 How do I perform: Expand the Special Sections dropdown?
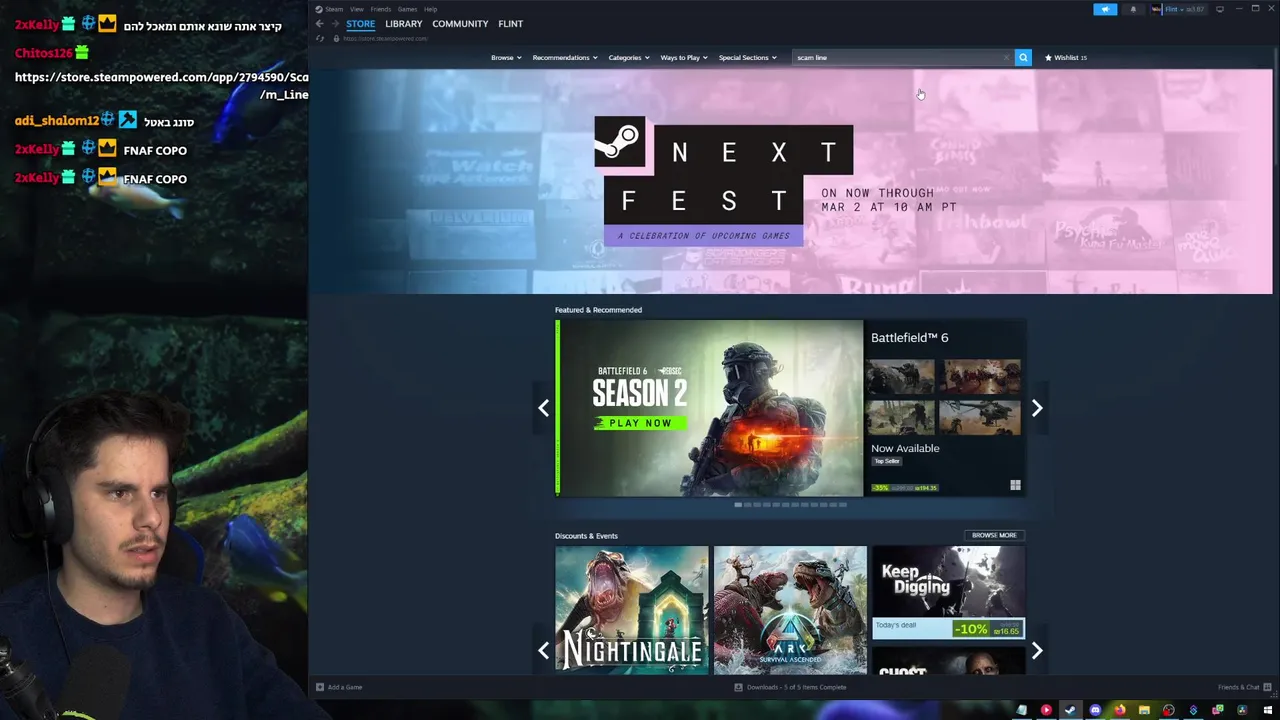[x=747, y=58]
